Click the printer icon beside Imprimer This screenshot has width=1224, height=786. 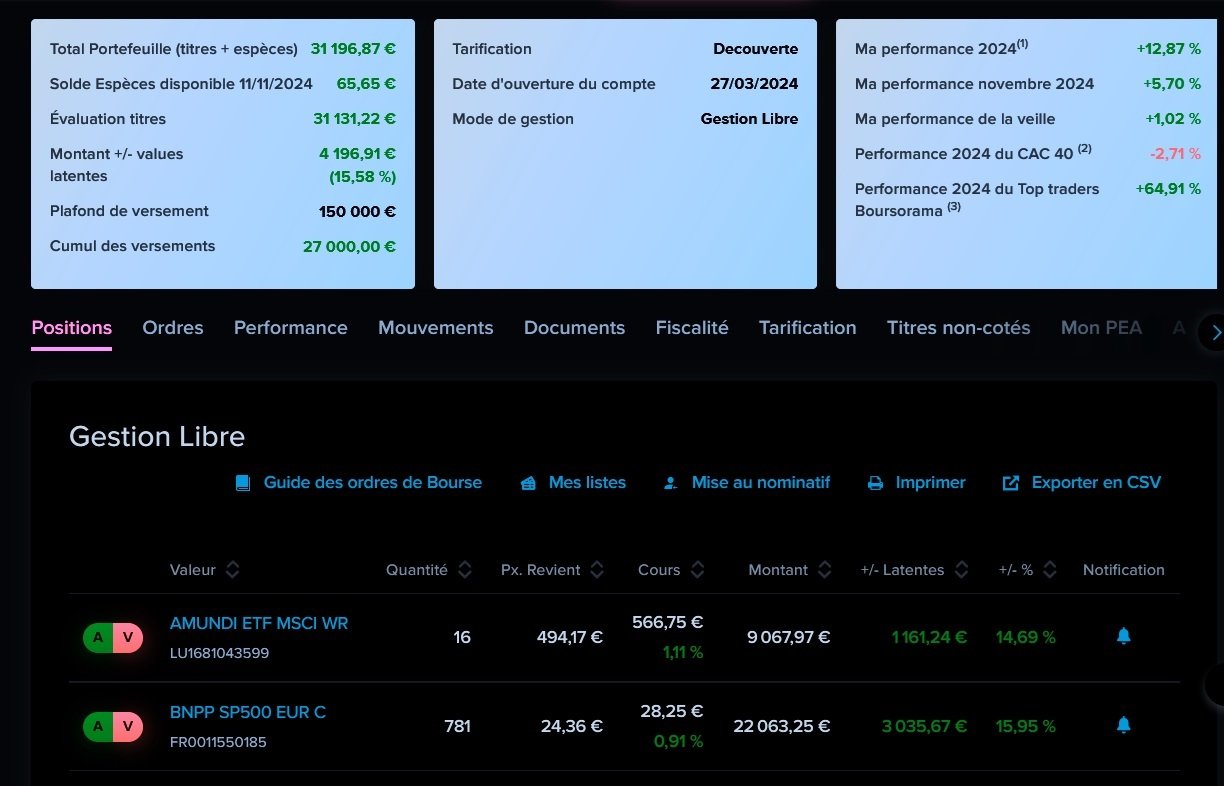[x=876, y=483]
